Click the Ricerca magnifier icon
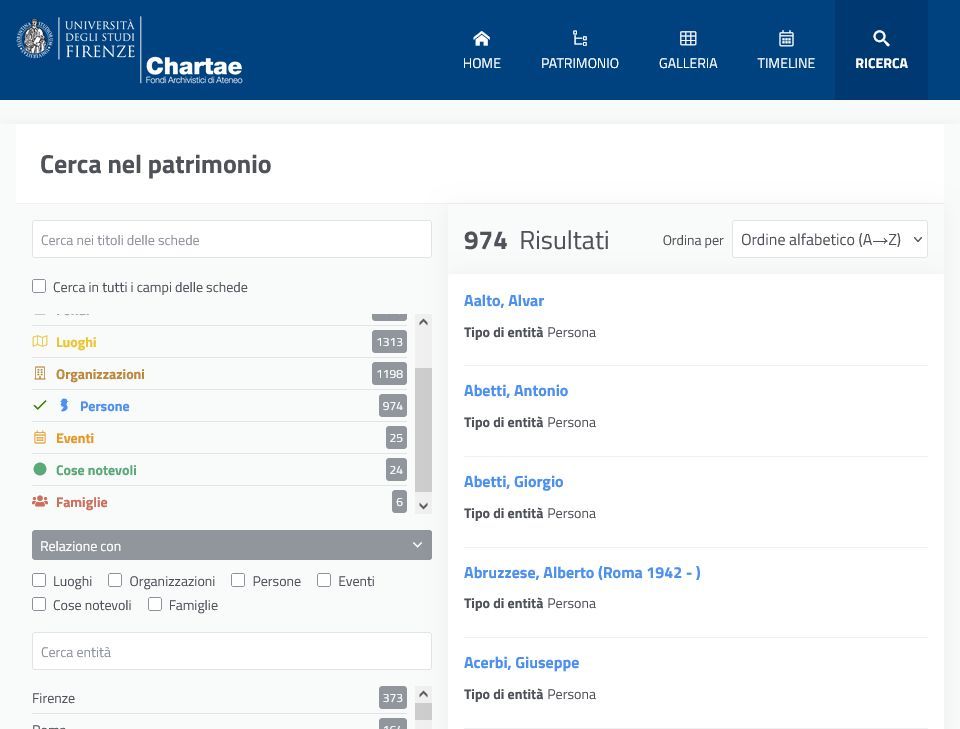 point(881,39)
